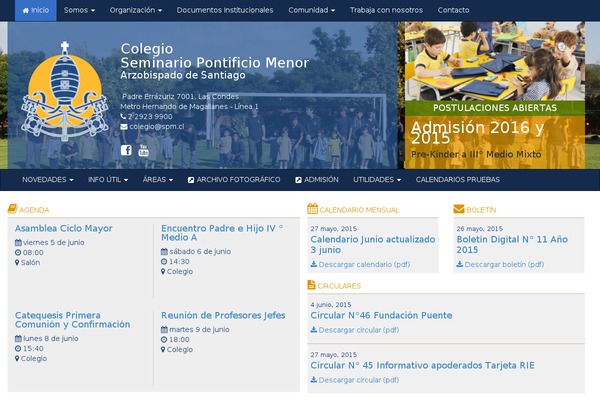Expand the Somos dropdown menu
The height and width of the screenshot is (400, 600).
79,10
